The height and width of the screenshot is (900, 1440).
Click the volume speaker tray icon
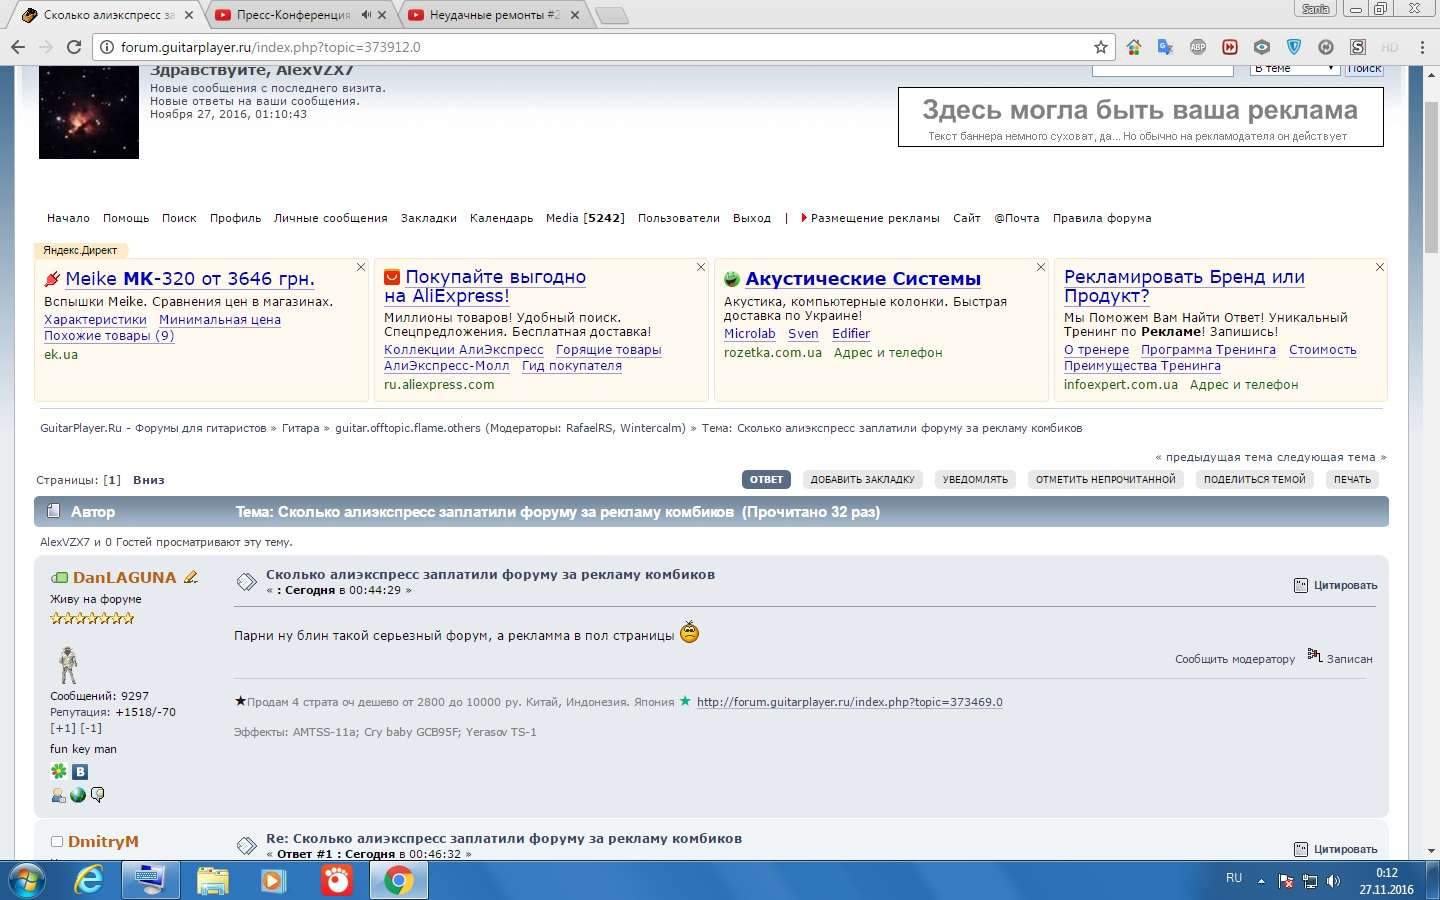click(1333, 881)
